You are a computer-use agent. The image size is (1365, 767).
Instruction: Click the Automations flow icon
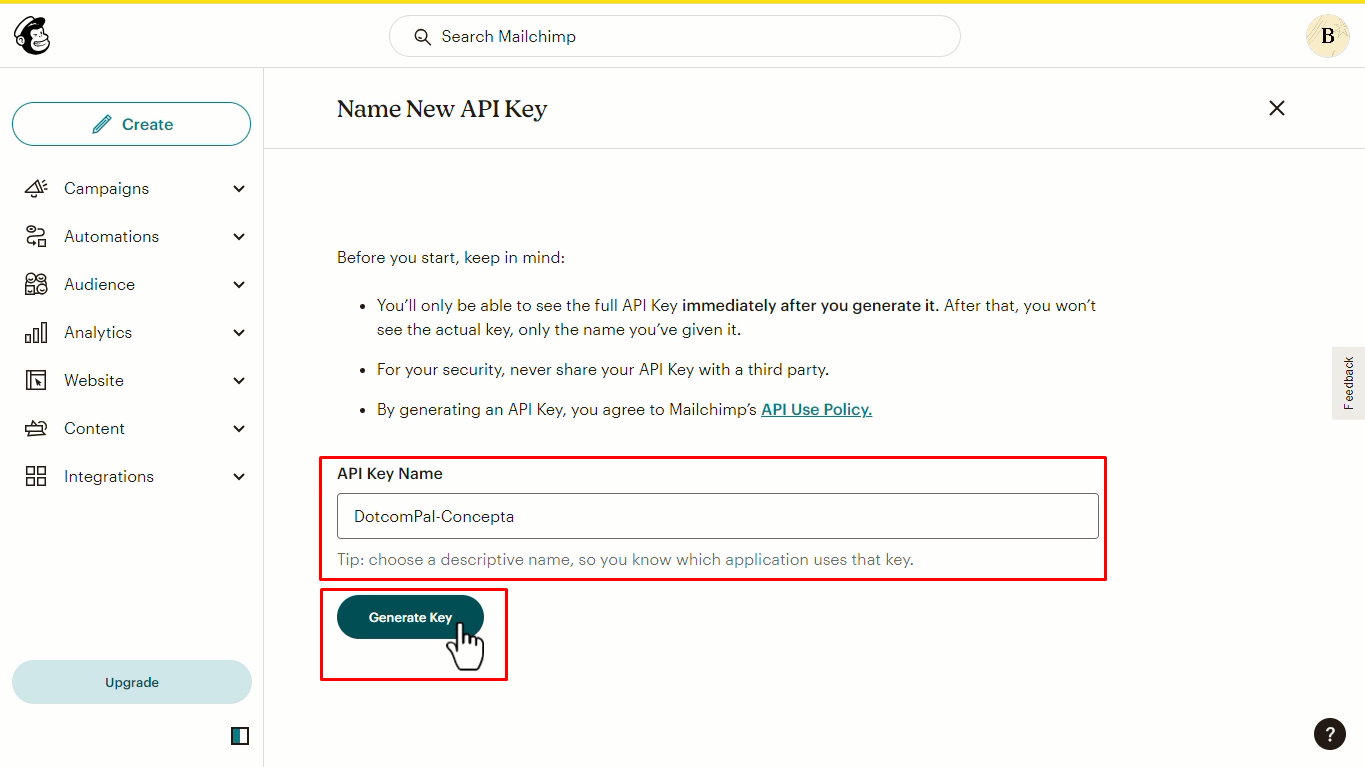36,236
